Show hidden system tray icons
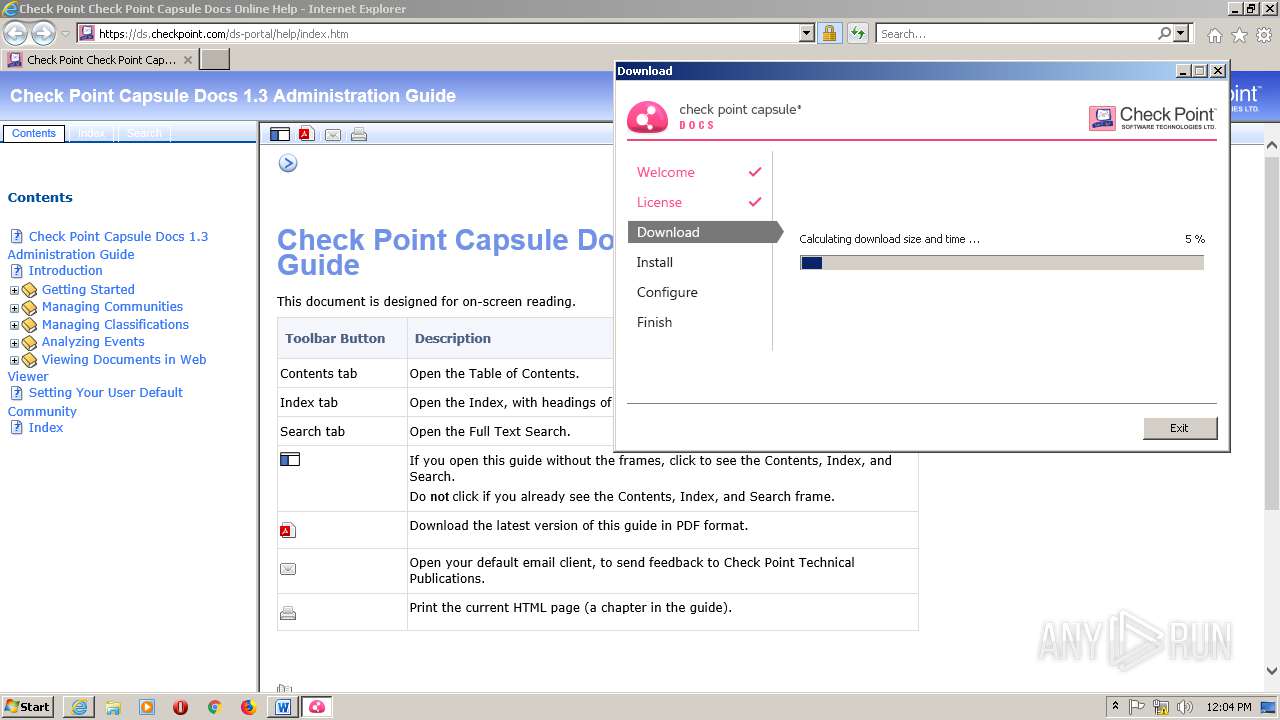Image resolution: width=1280 pixels, height=720 pixels. point(1115,707)
